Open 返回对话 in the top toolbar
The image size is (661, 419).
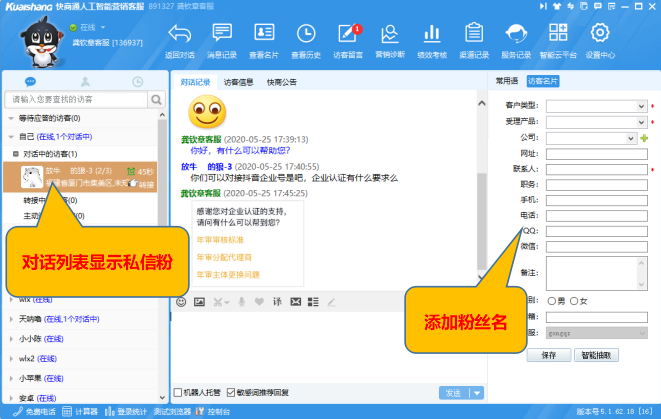[x=179, y=38]
